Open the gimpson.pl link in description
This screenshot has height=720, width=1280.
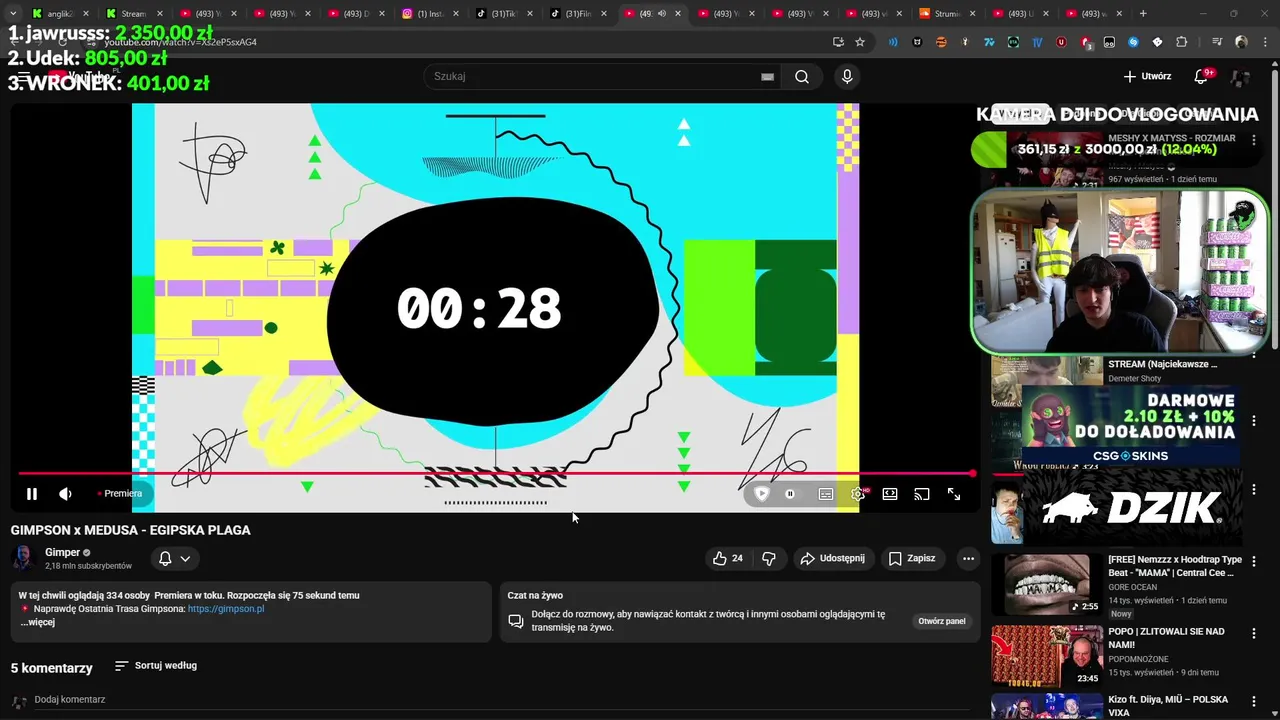click(226, 609)
